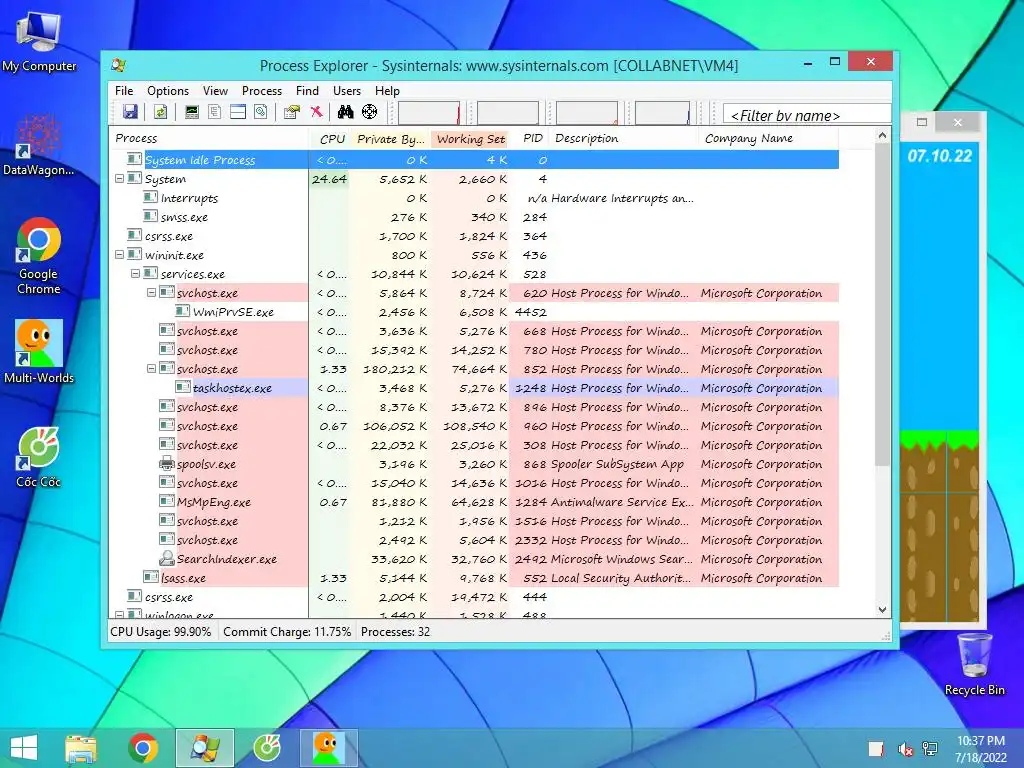1024x768 pixels.
Task: Click the Refresh Now toolbar icon
Action: 160,112
